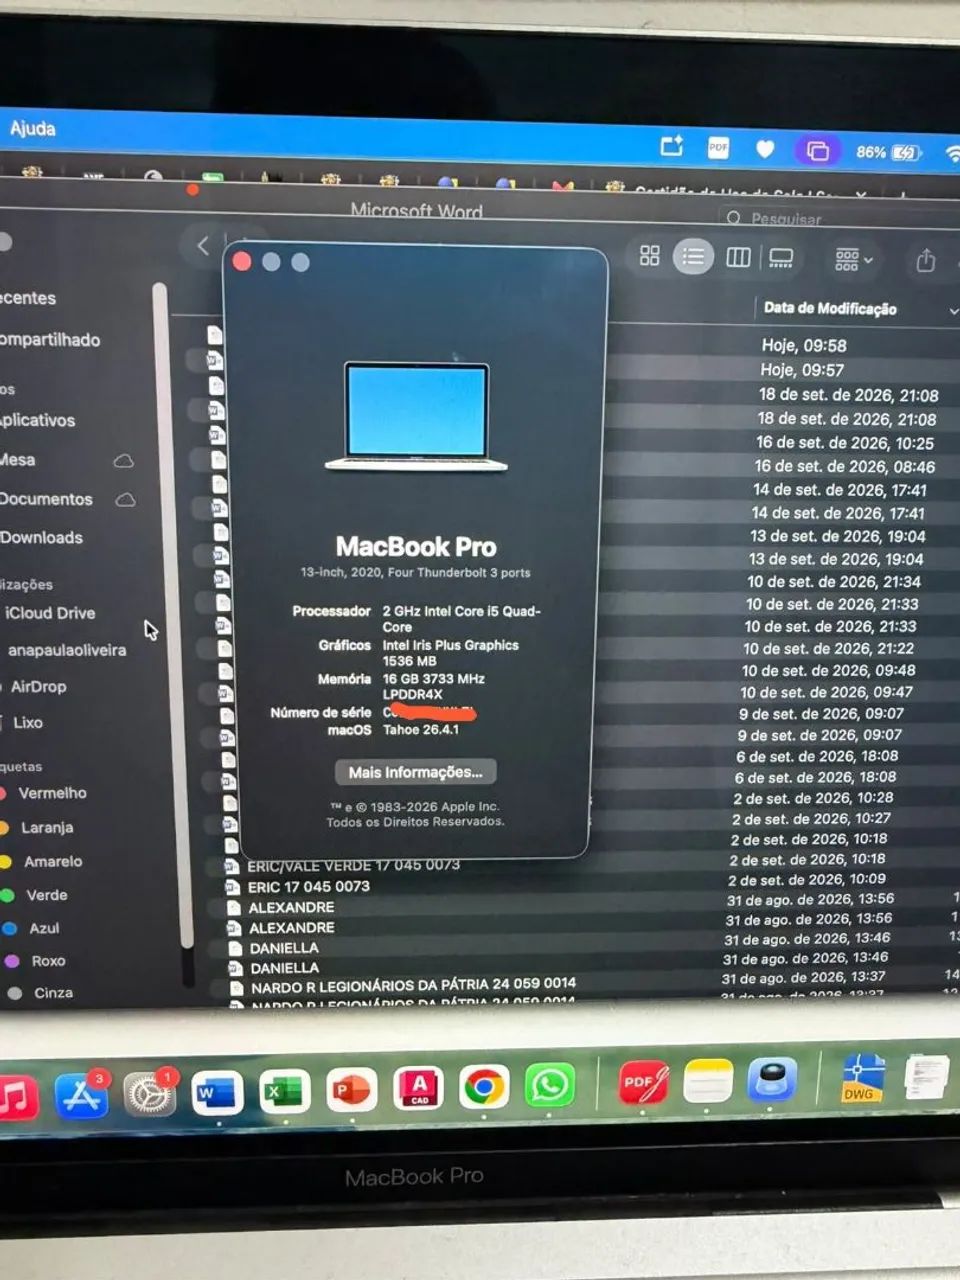Open the App Store in the Dock
The height and width of the screenshot is (1280, 960).
pyautogui.click(x=81, y=1096)
